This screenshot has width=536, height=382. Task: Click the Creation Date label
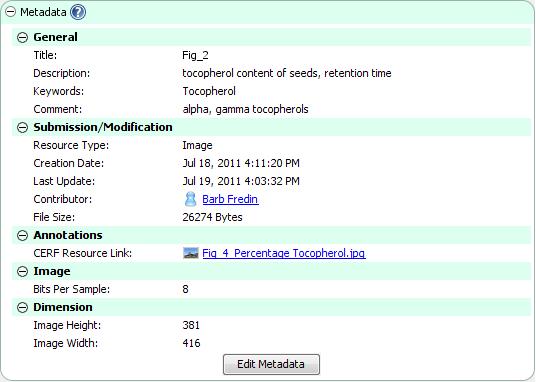(x=68, y=163)
